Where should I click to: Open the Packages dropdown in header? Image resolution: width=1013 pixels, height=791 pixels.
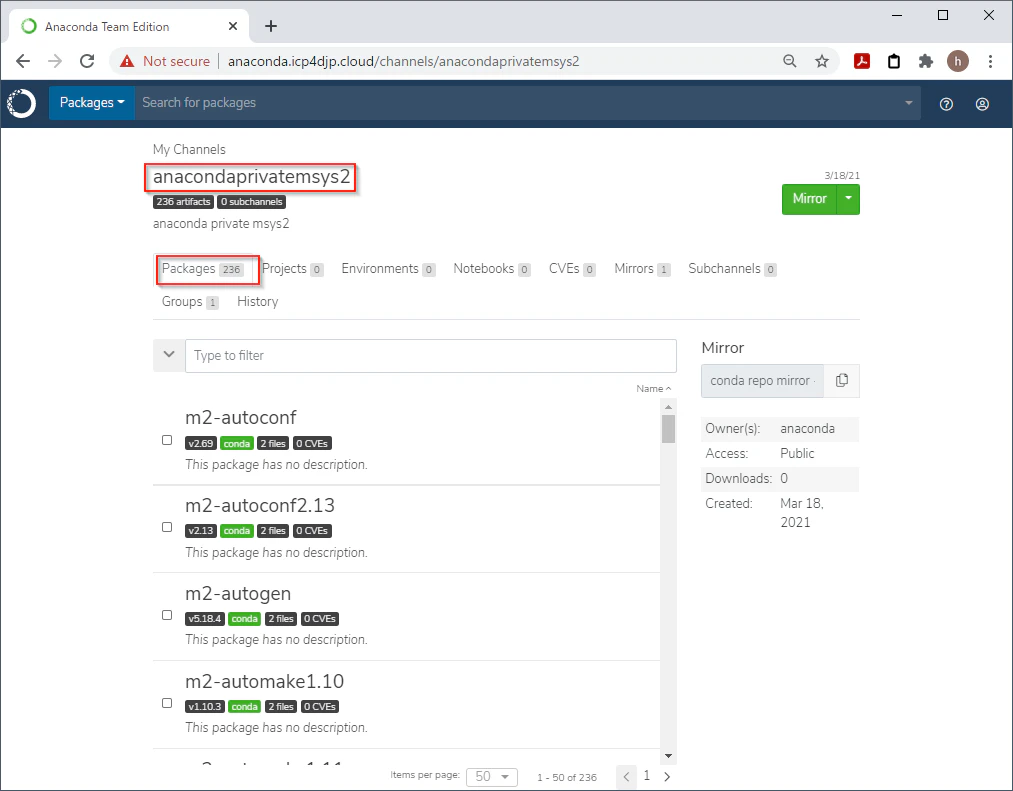pyautogui.click(x=92, y=103)
